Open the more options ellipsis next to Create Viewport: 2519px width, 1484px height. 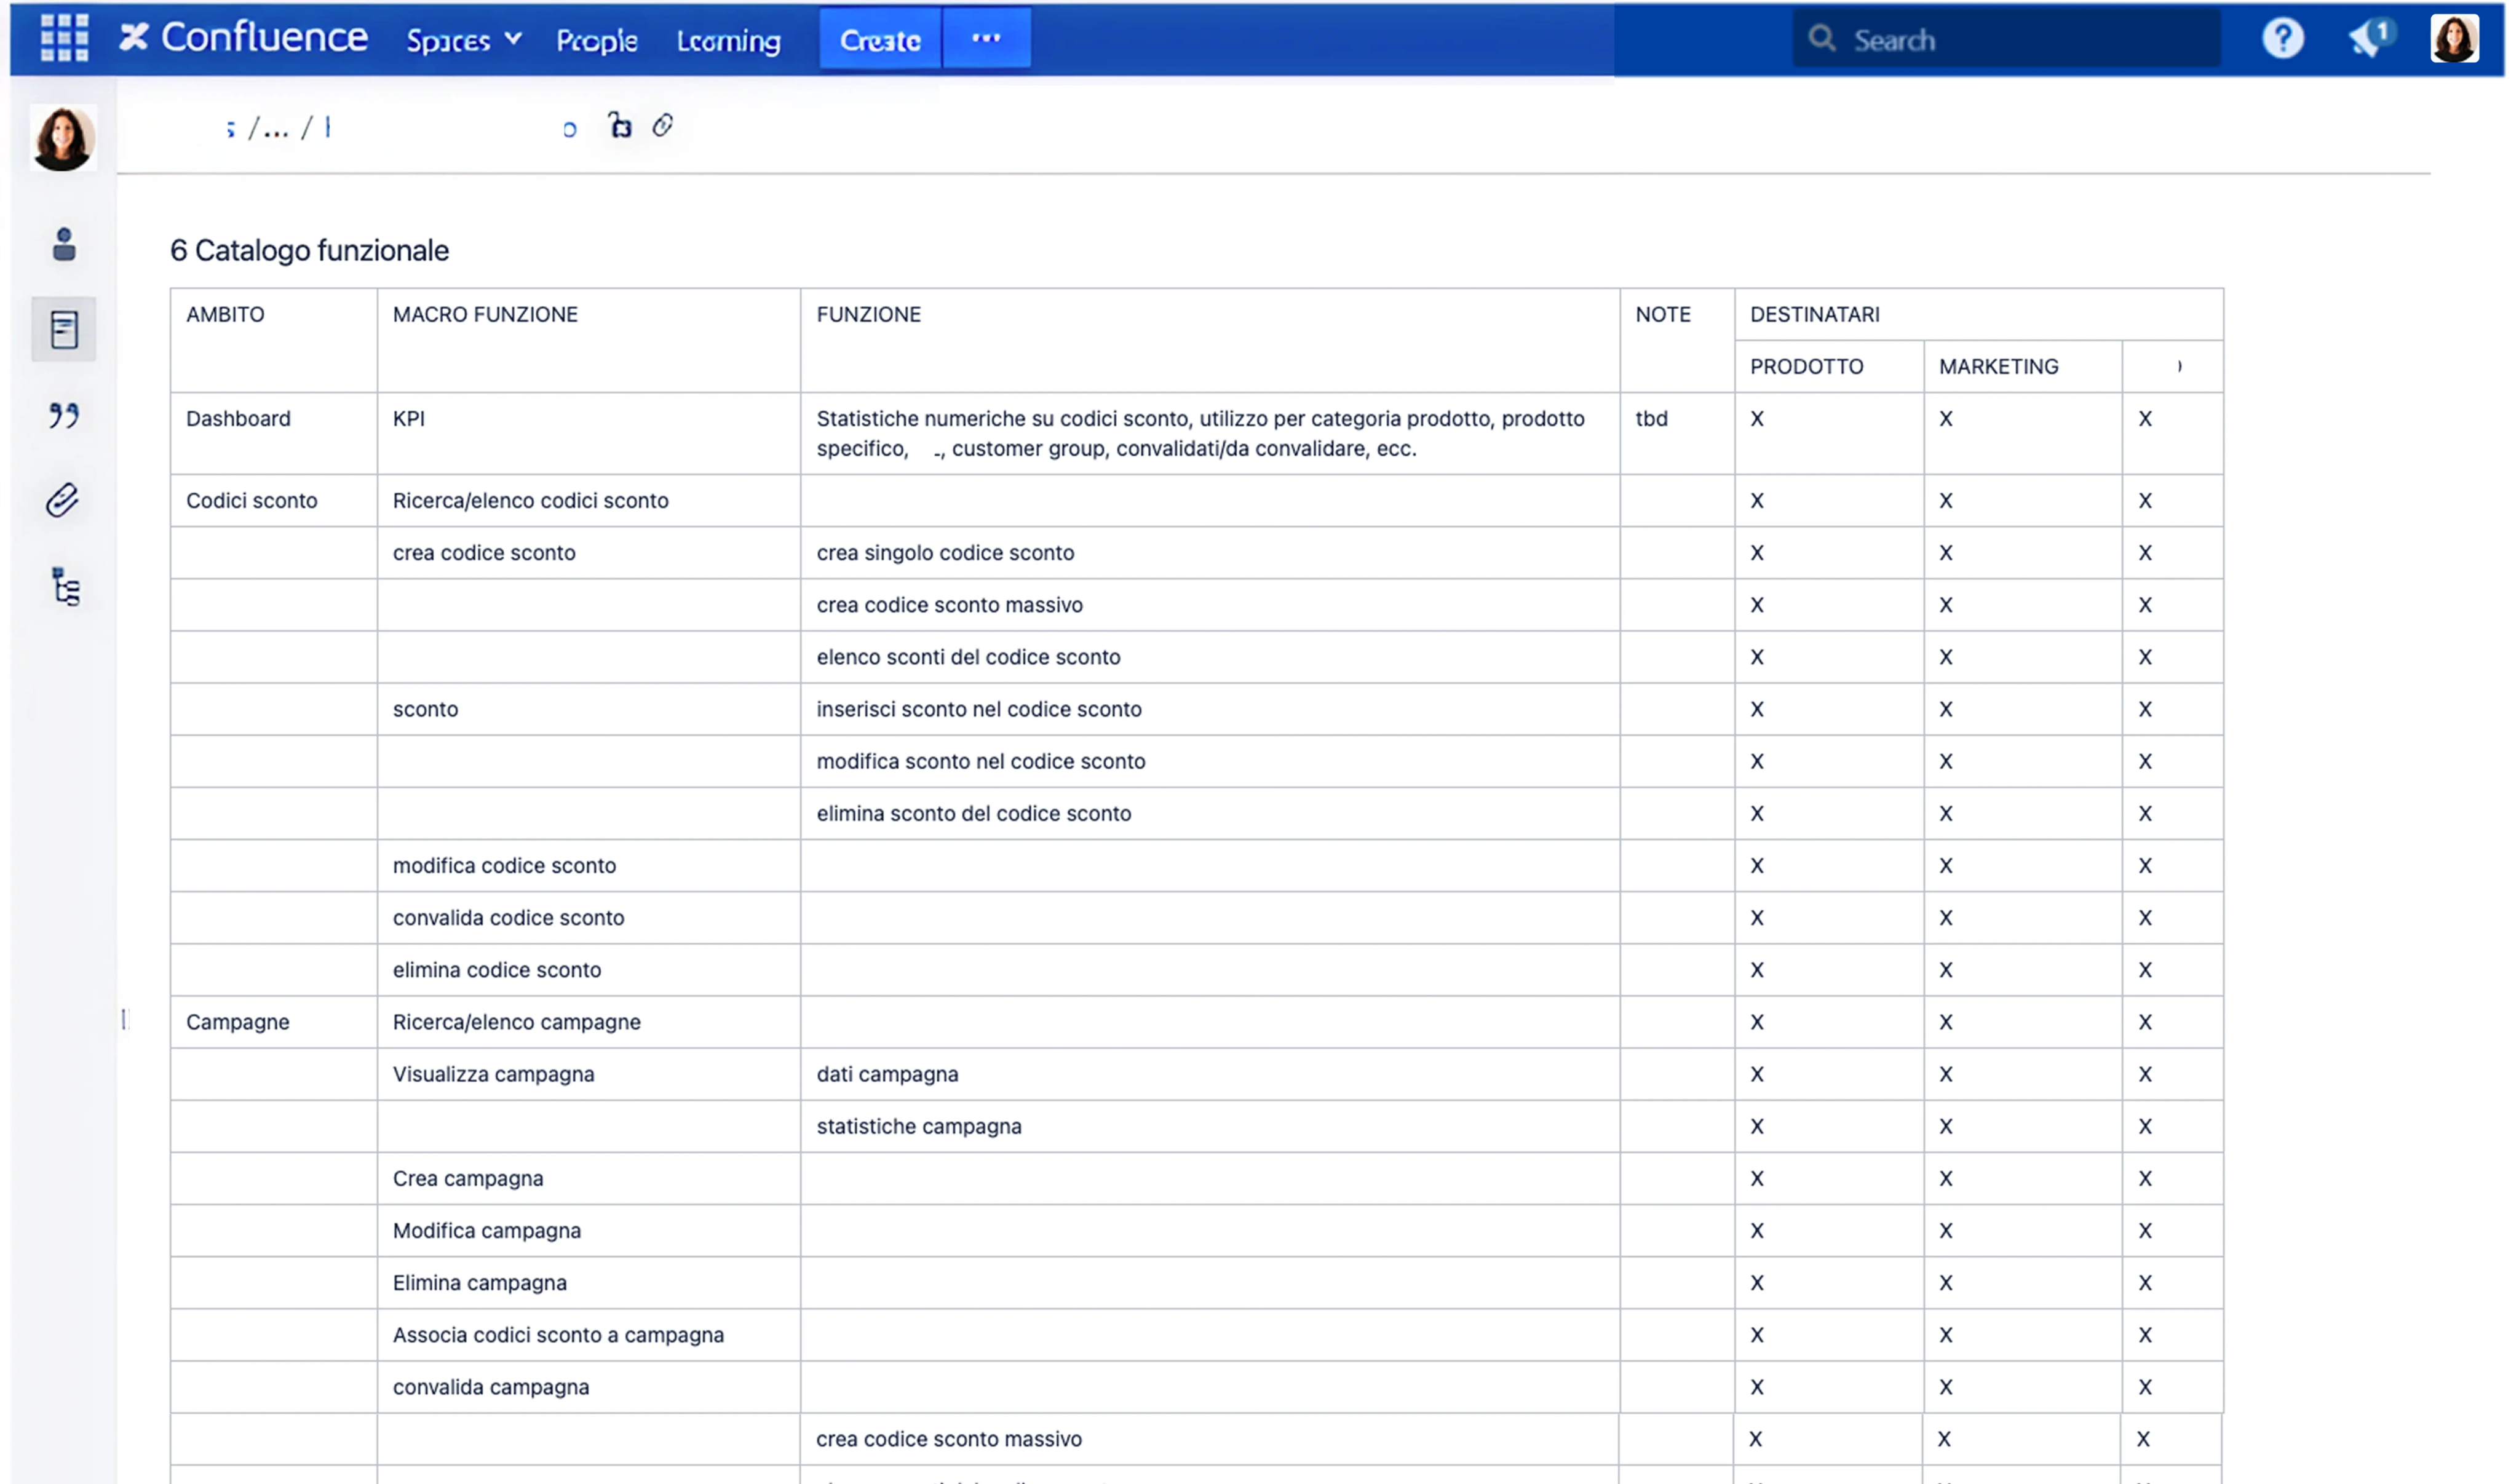click(986, 39)
